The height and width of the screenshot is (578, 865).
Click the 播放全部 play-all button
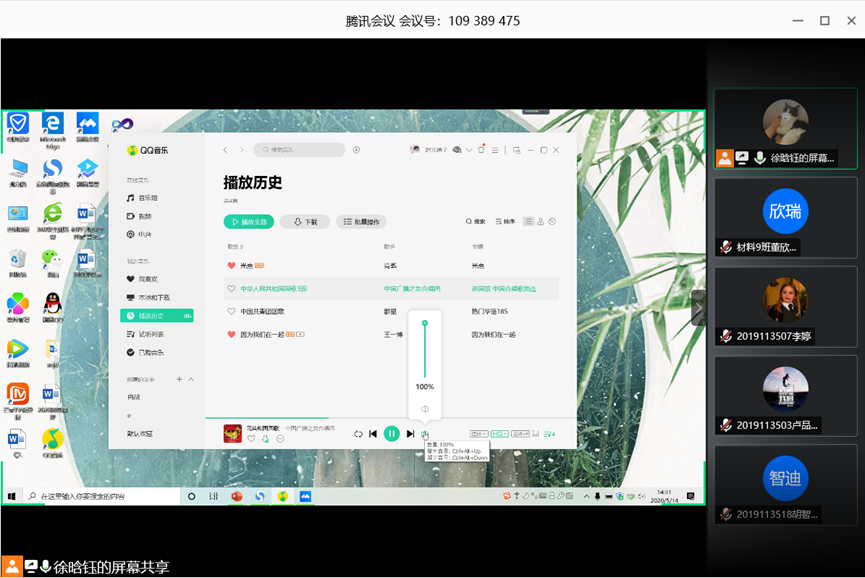249,222
